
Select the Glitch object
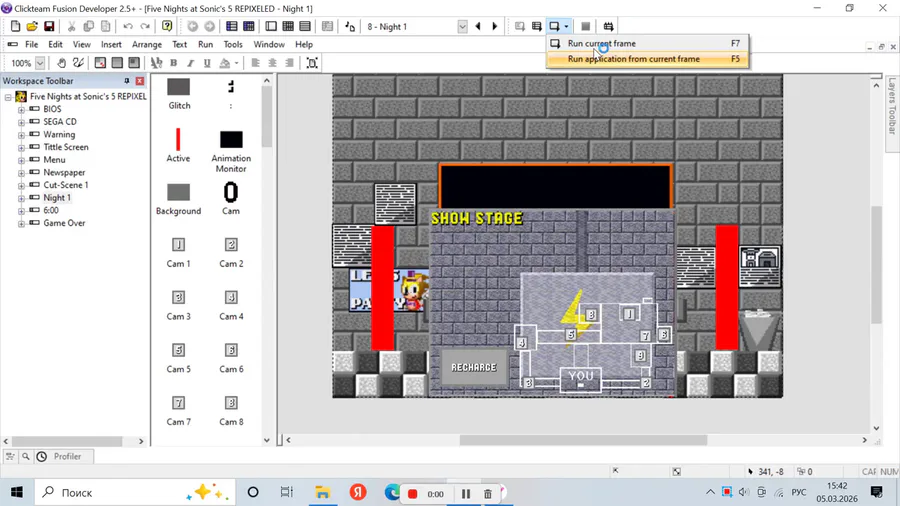(179, 94)
